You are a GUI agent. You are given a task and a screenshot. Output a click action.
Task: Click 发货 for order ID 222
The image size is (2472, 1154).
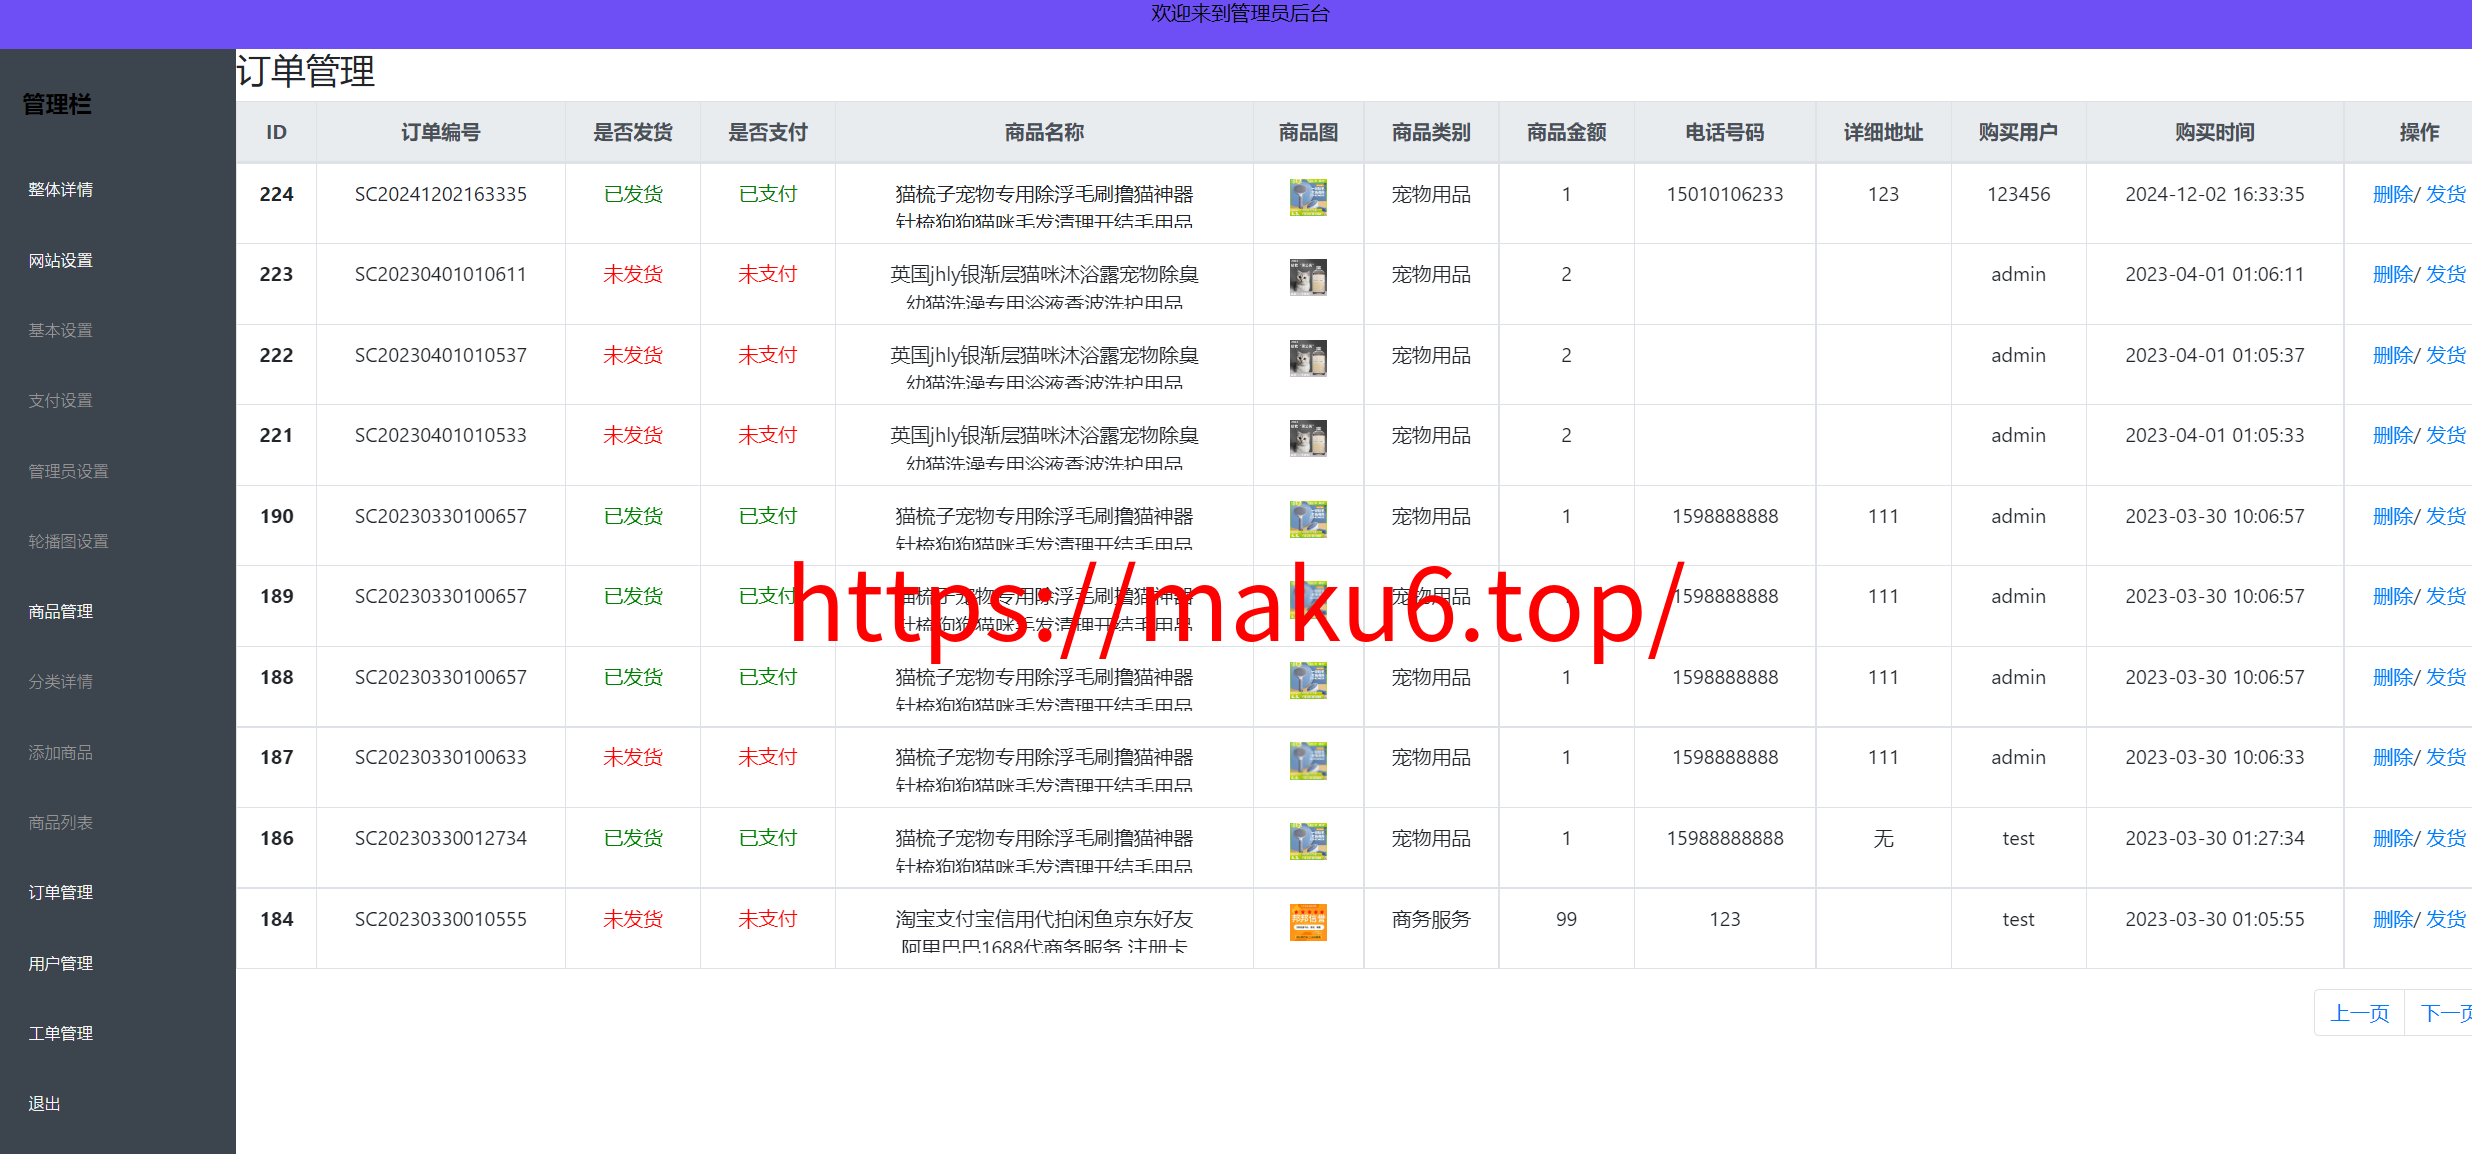pyautogui.click(x=2446, y=355)
